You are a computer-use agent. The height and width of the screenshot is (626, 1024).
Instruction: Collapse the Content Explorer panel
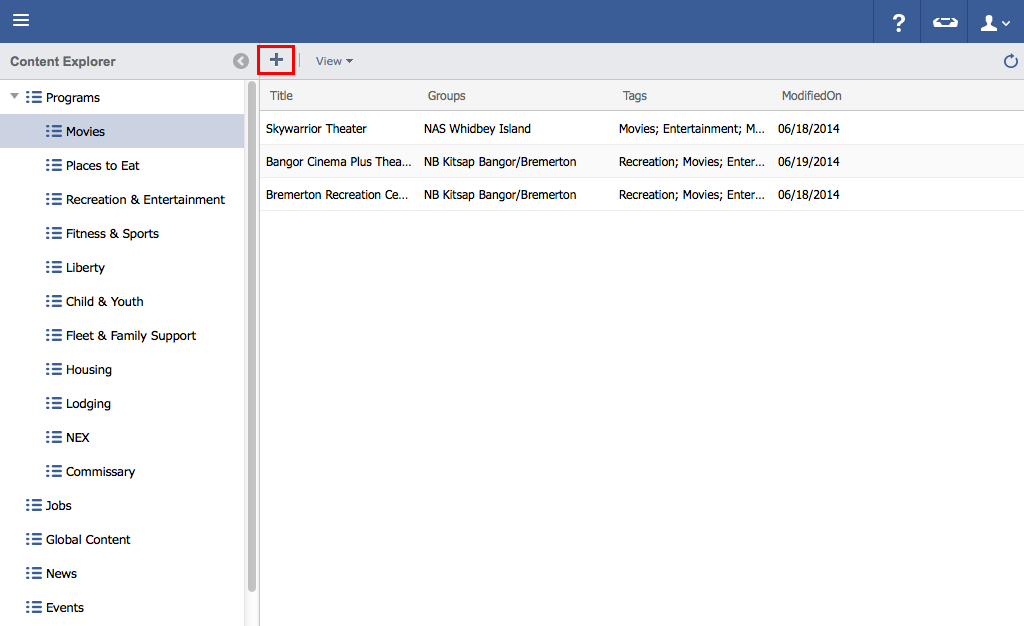[241, 61]
